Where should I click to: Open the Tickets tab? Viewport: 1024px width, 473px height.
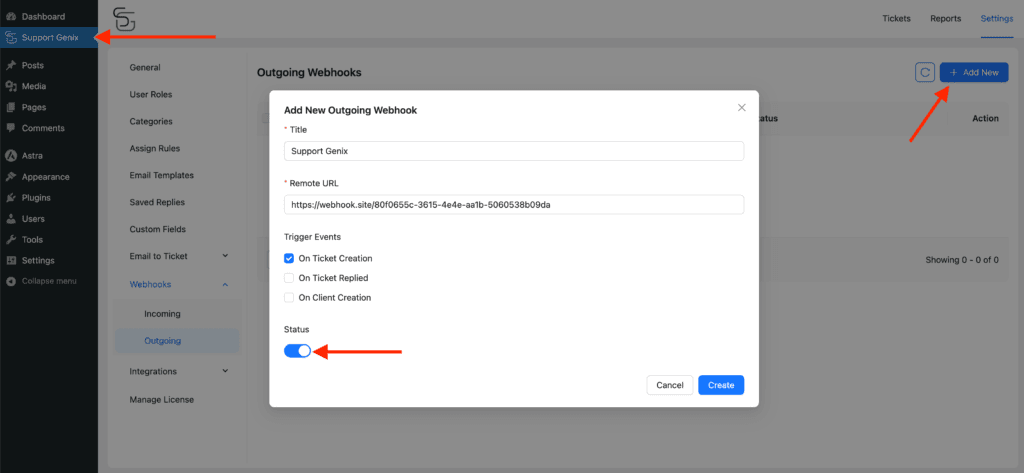tap(896, 18)
